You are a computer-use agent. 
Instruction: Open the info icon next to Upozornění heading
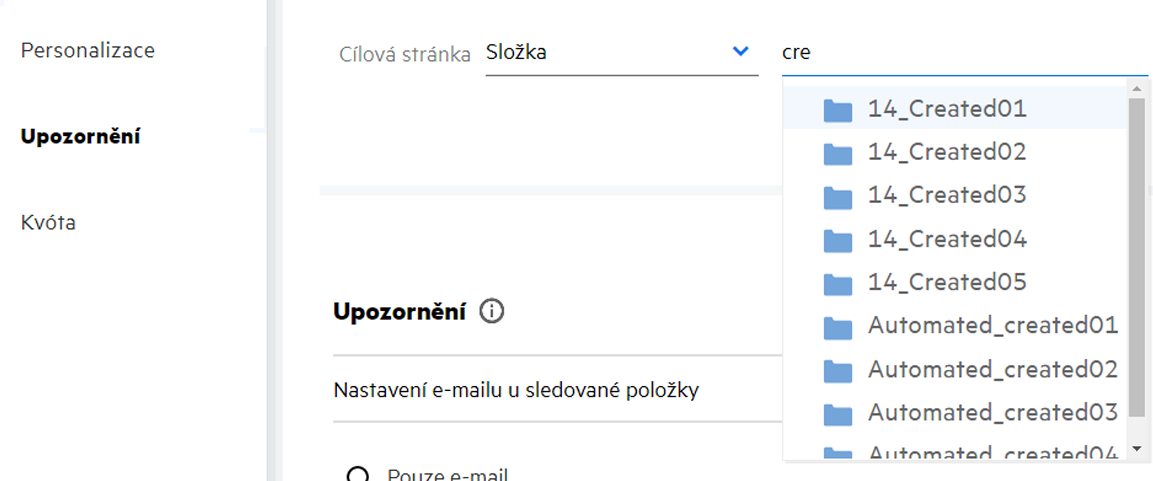(491, 312)
